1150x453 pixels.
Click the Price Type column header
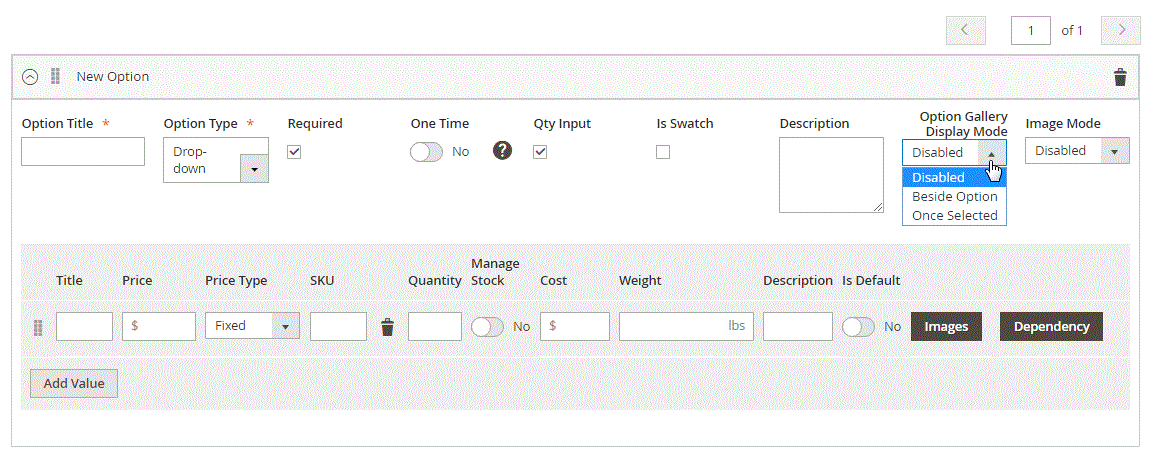[x=236, y=281]
